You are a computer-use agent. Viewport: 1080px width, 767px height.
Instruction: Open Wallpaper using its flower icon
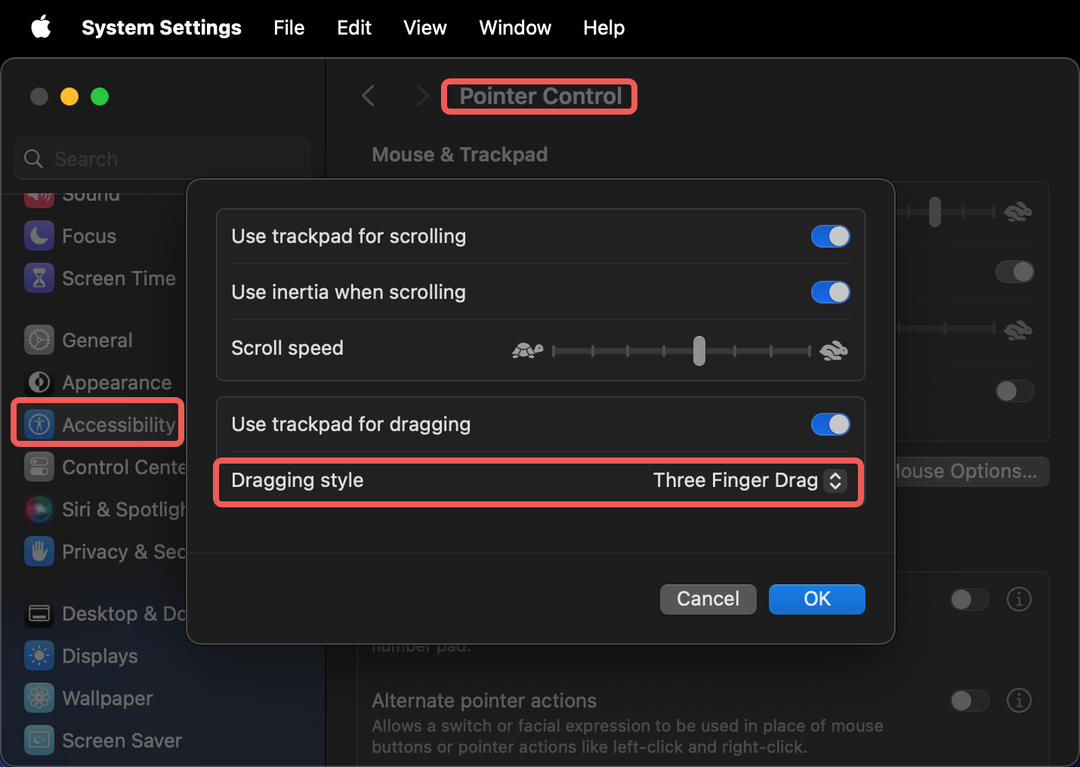[x=39, y=698]
